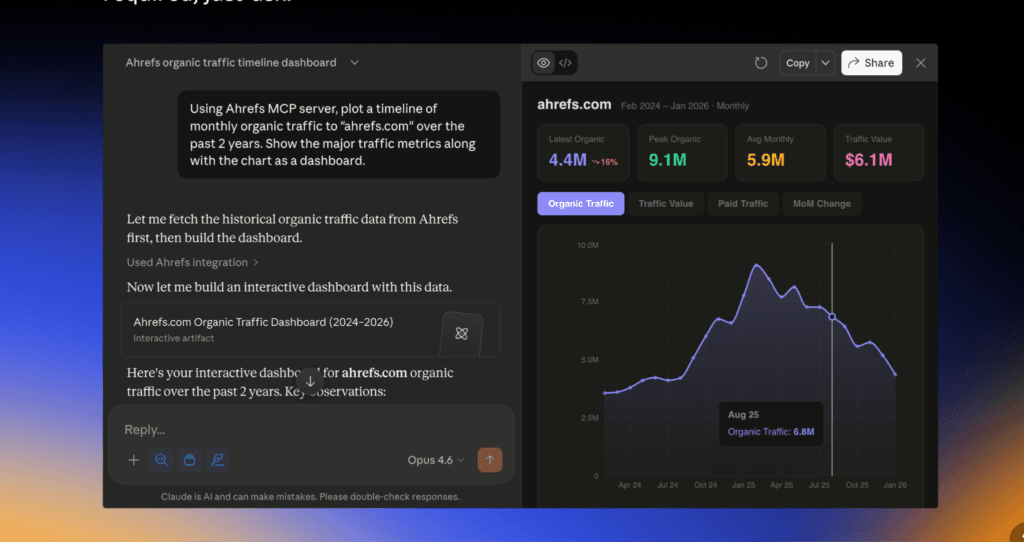
Task: Click the Avg Monthly 5.9M metric card
Action: point(780,153)
